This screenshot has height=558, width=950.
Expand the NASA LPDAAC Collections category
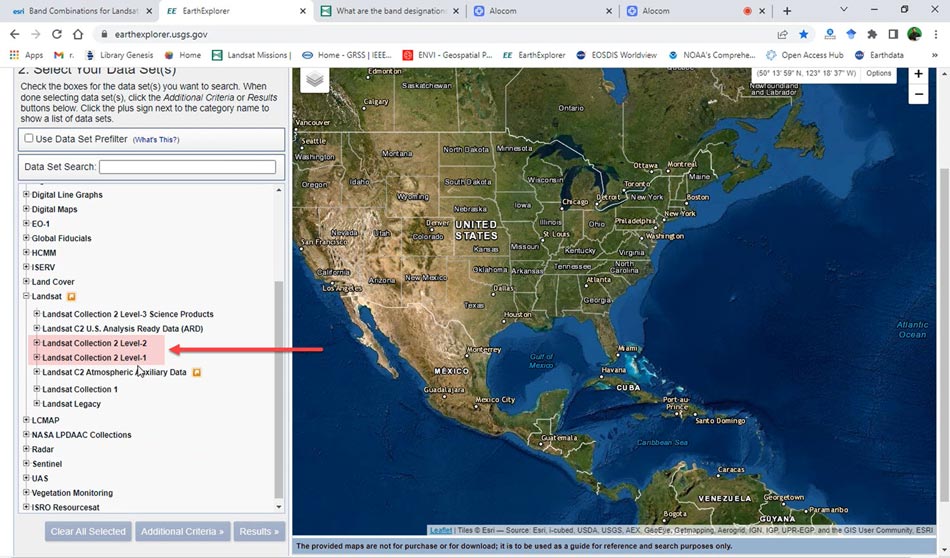click(x=26, y=434)
